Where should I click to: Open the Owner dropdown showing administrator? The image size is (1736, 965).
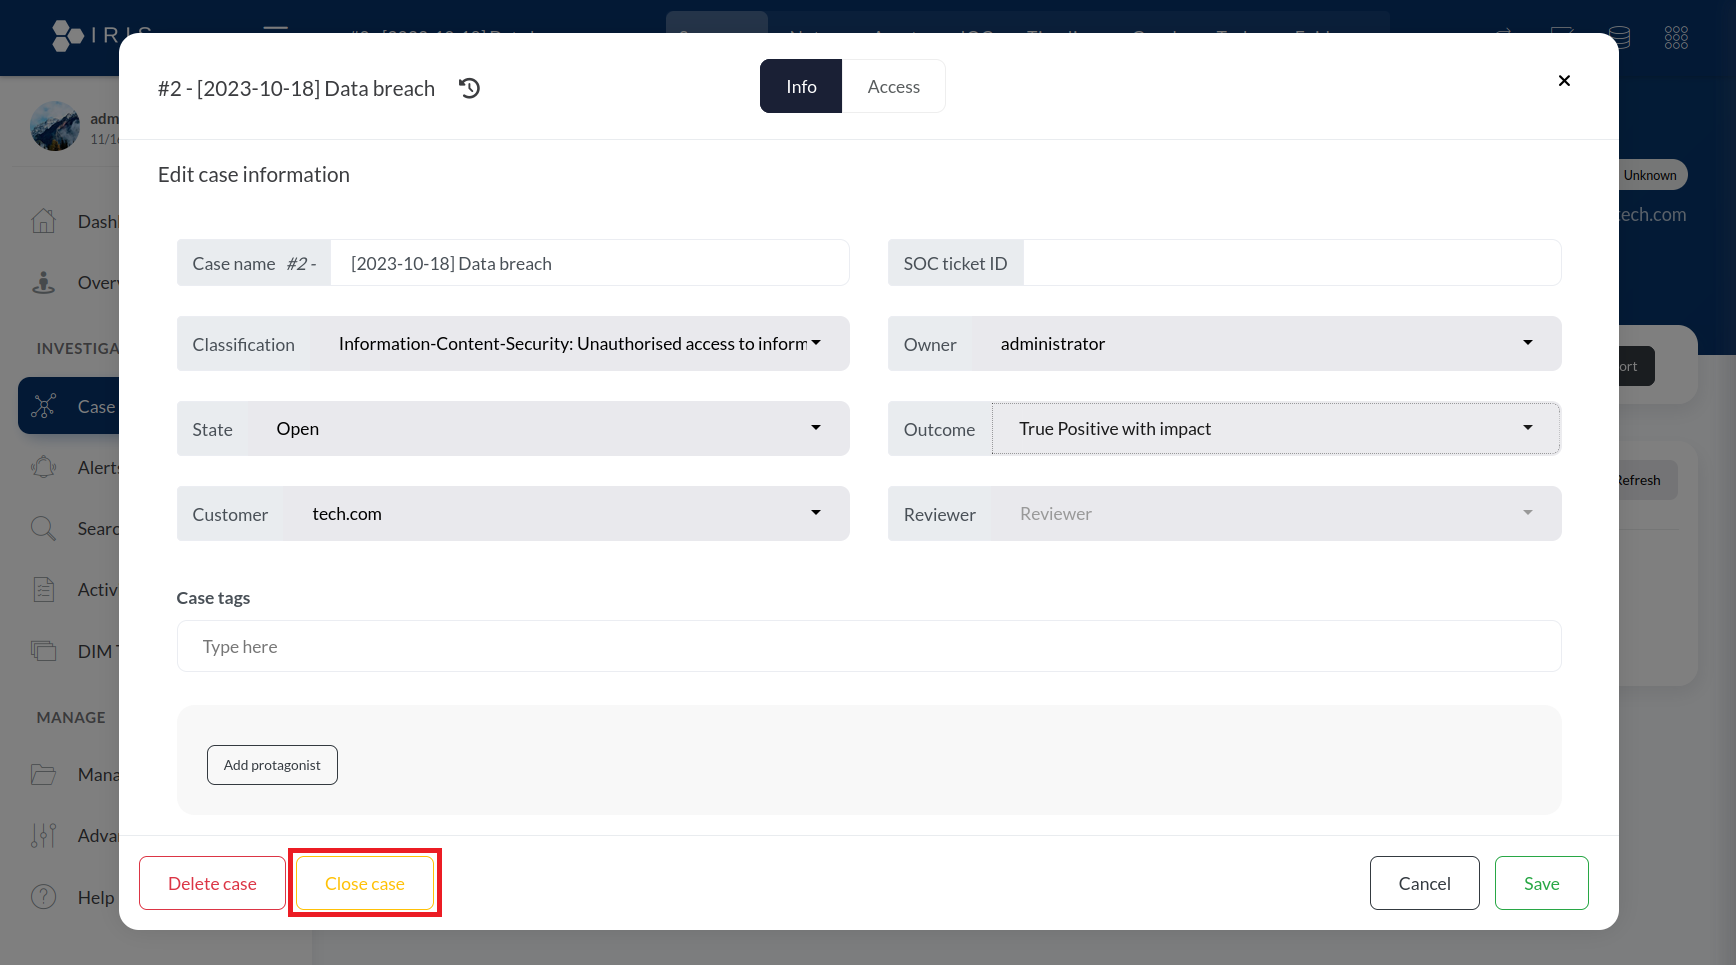tap(1265, 344)
